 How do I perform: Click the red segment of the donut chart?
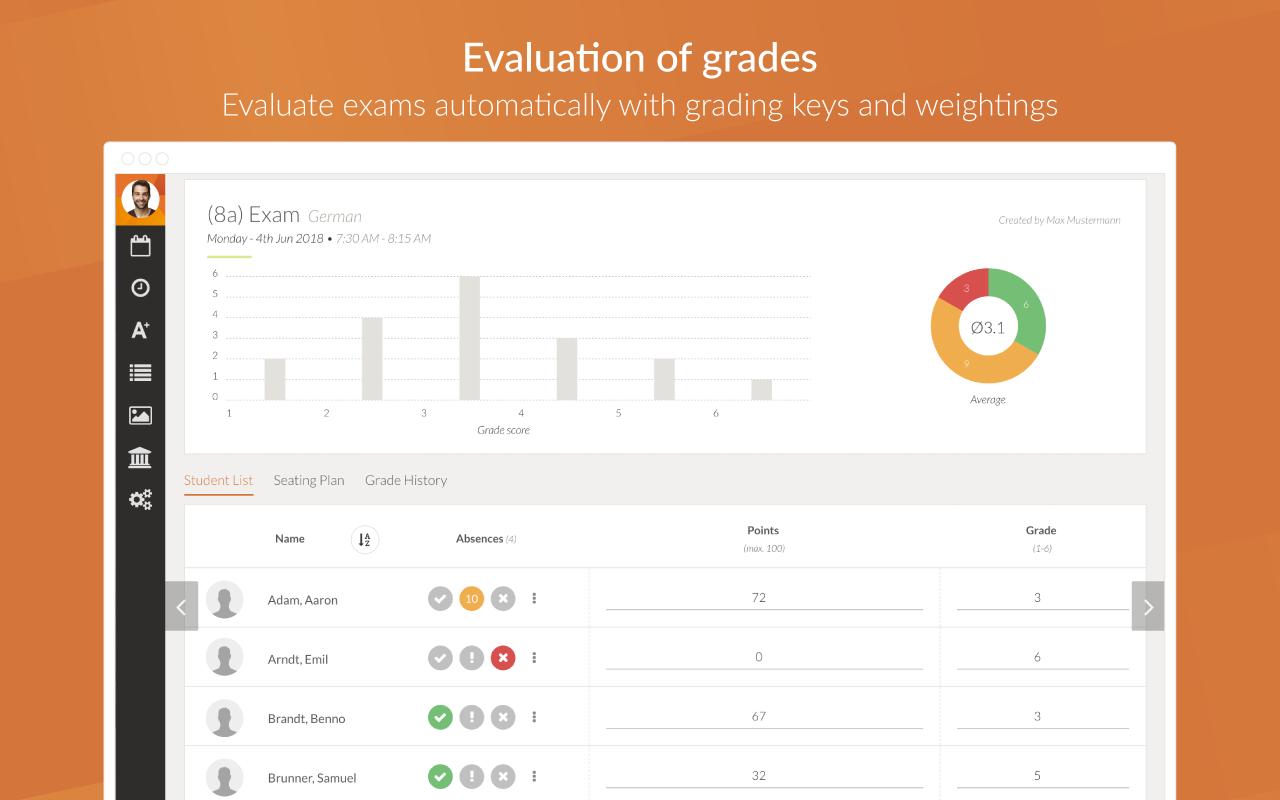(966, 288)
